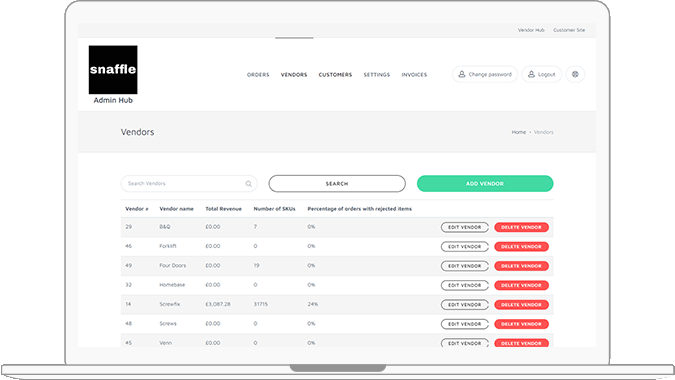Screen dimensions: 675x380
Task: Select the Vendors menu item
Action: click(x=294, y=75)
